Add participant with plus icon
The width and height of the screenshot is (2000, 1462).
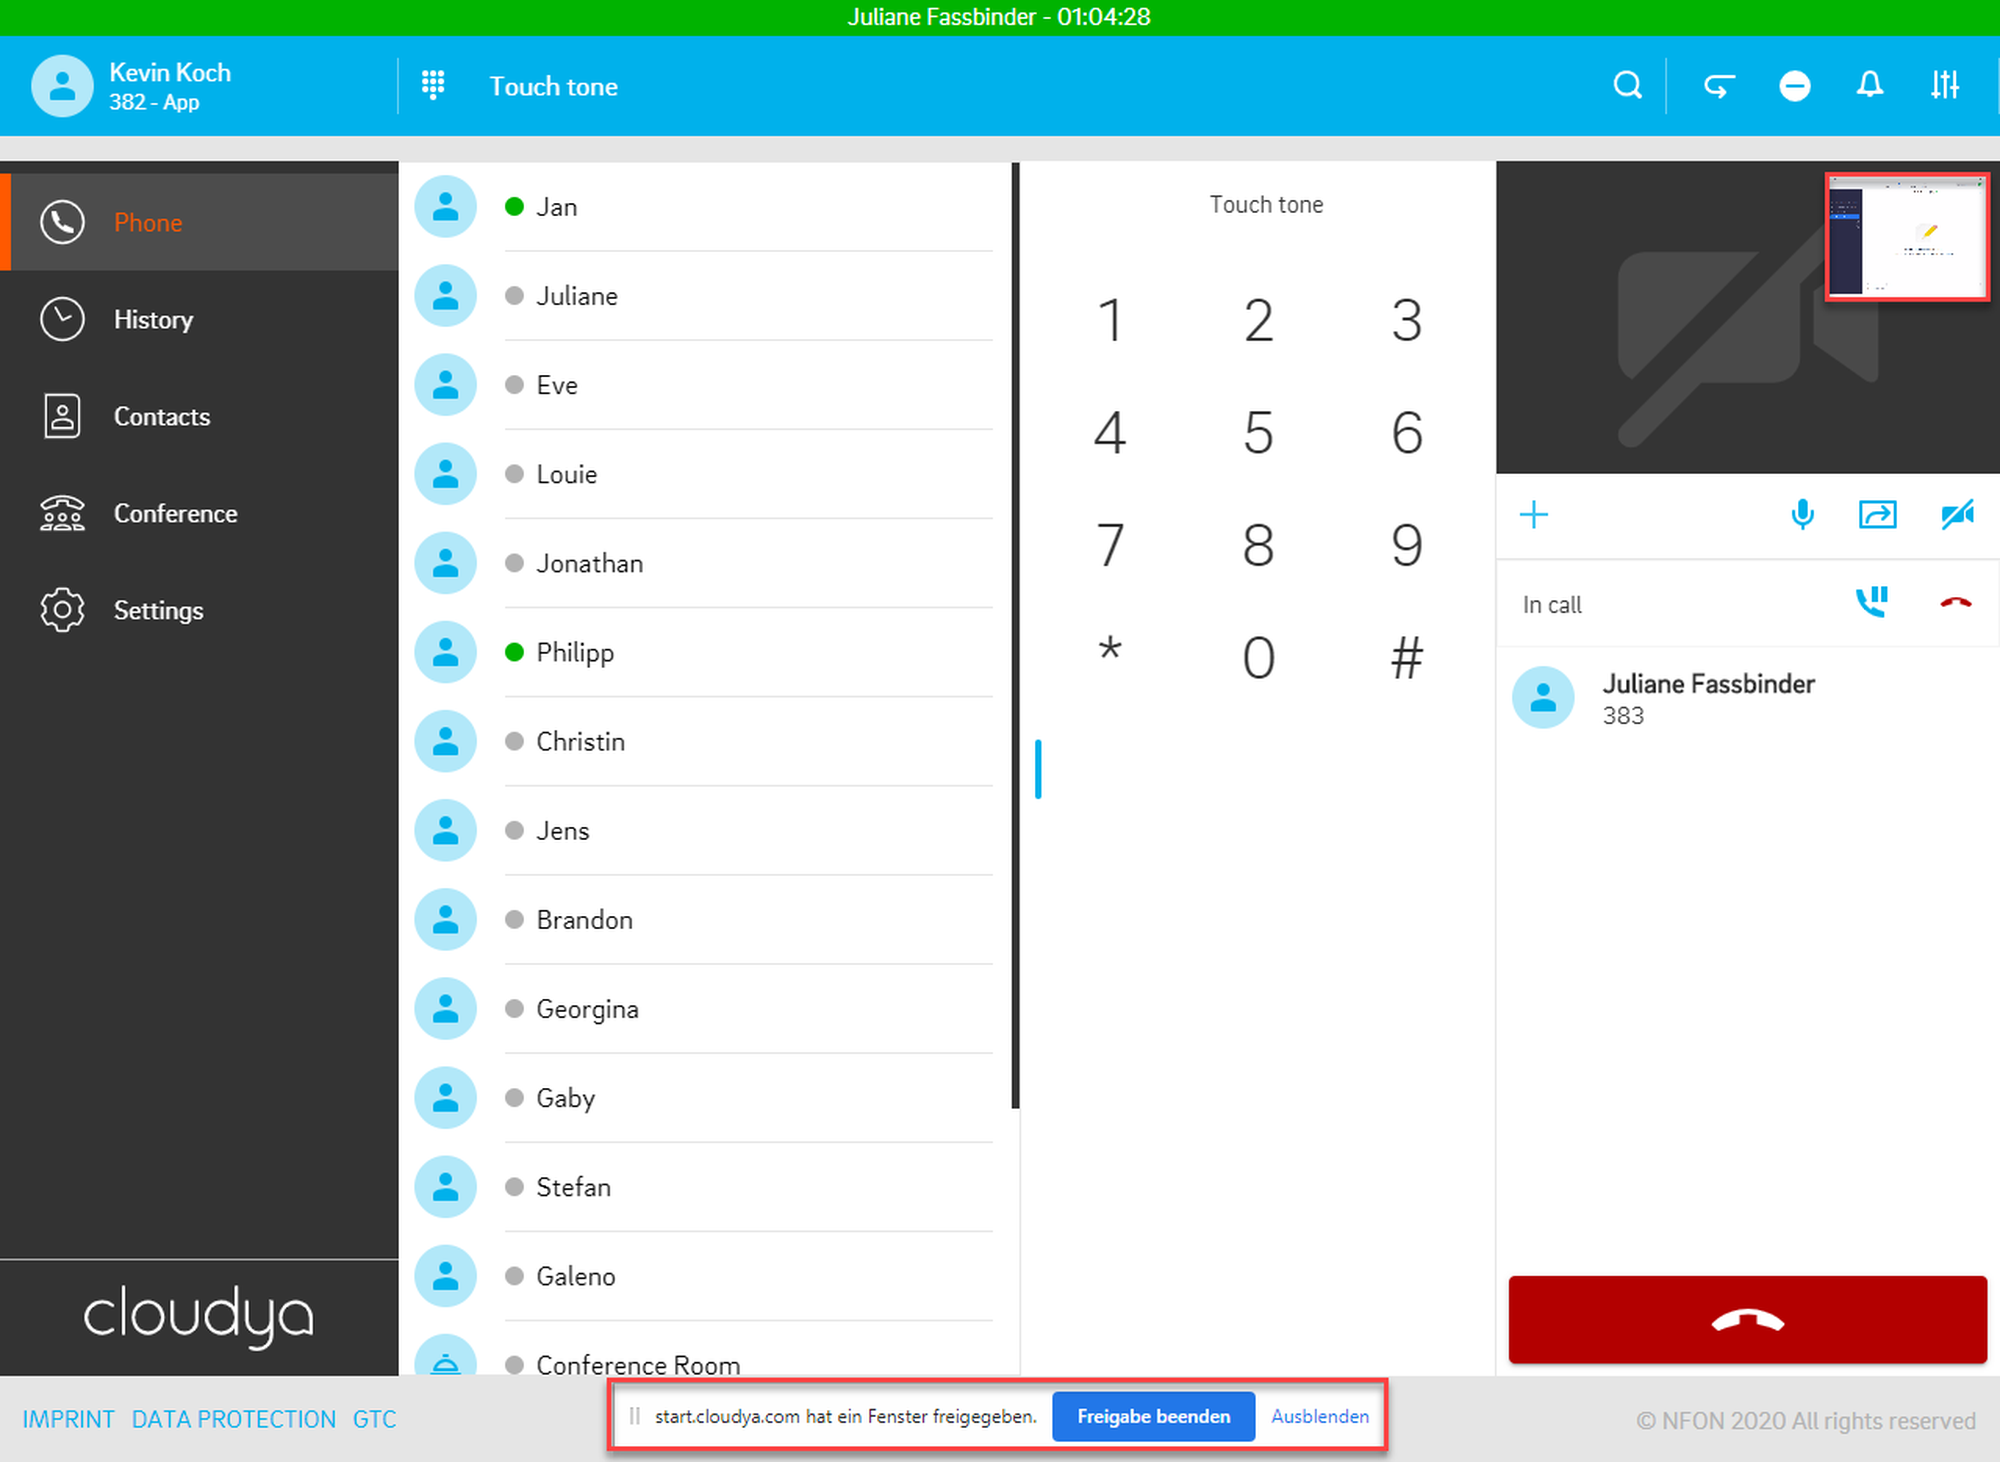(x=1533, y=515)
